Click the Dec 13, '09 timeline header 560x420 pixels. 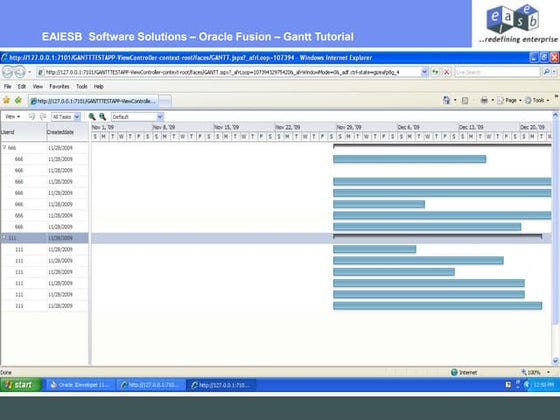(x=489, y=127)
